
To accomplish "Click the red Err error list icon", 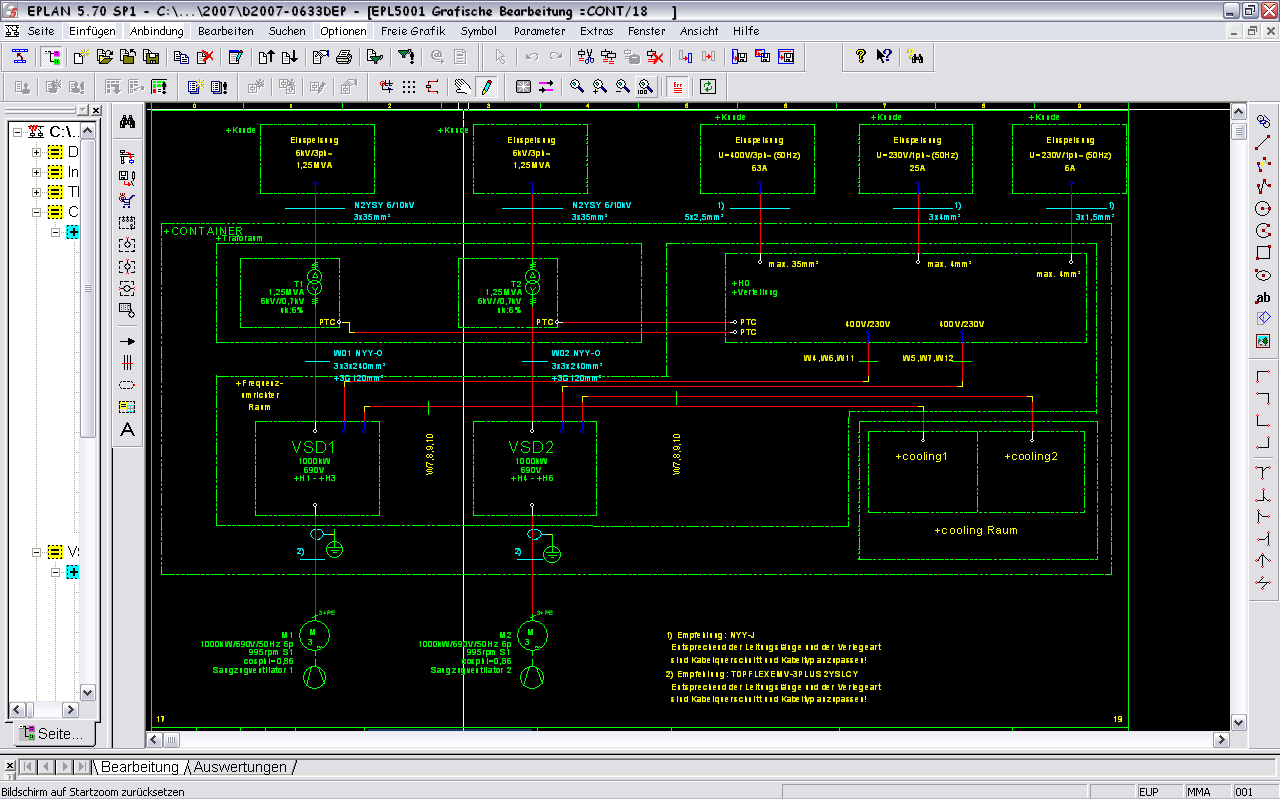I will coord(679,87).
